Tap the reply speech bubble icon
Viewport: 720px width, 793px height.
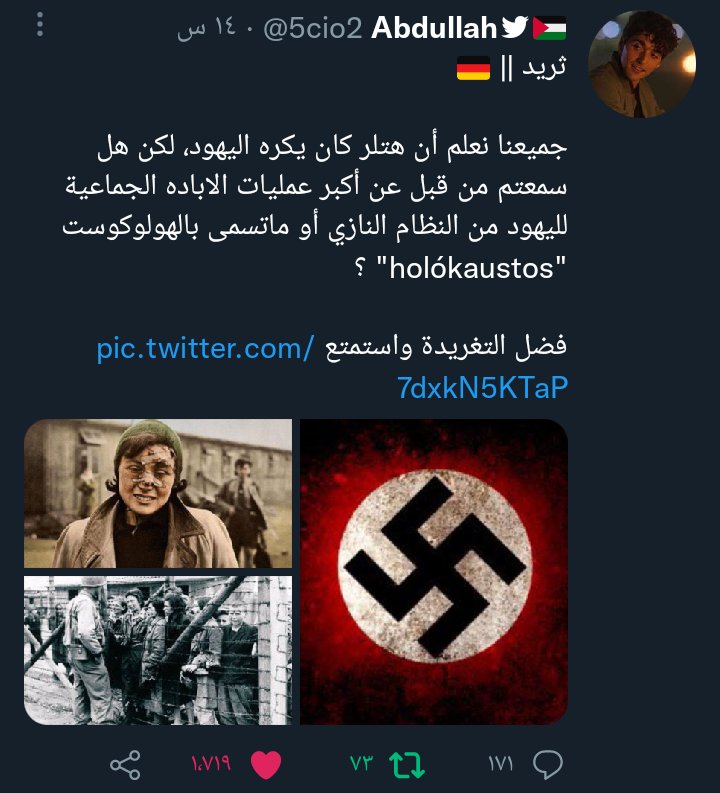pos(548,764)
